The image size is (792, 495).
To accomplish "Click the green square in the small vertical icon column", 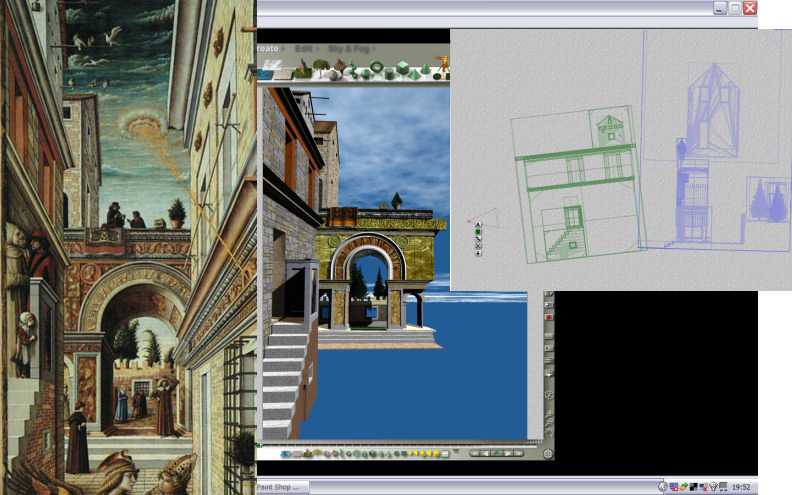I will point(478,232).
